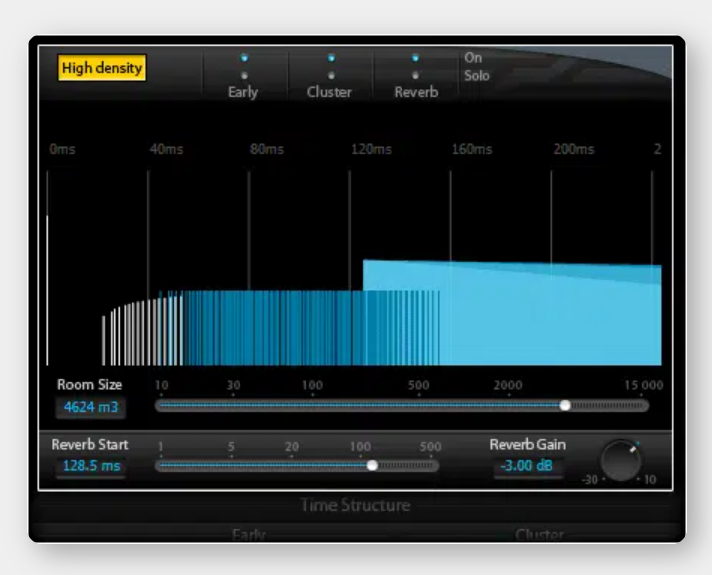Enable the Reverb On indicator
The width and height of the screenshot is (712, 575).
click(x=415, y=58)
